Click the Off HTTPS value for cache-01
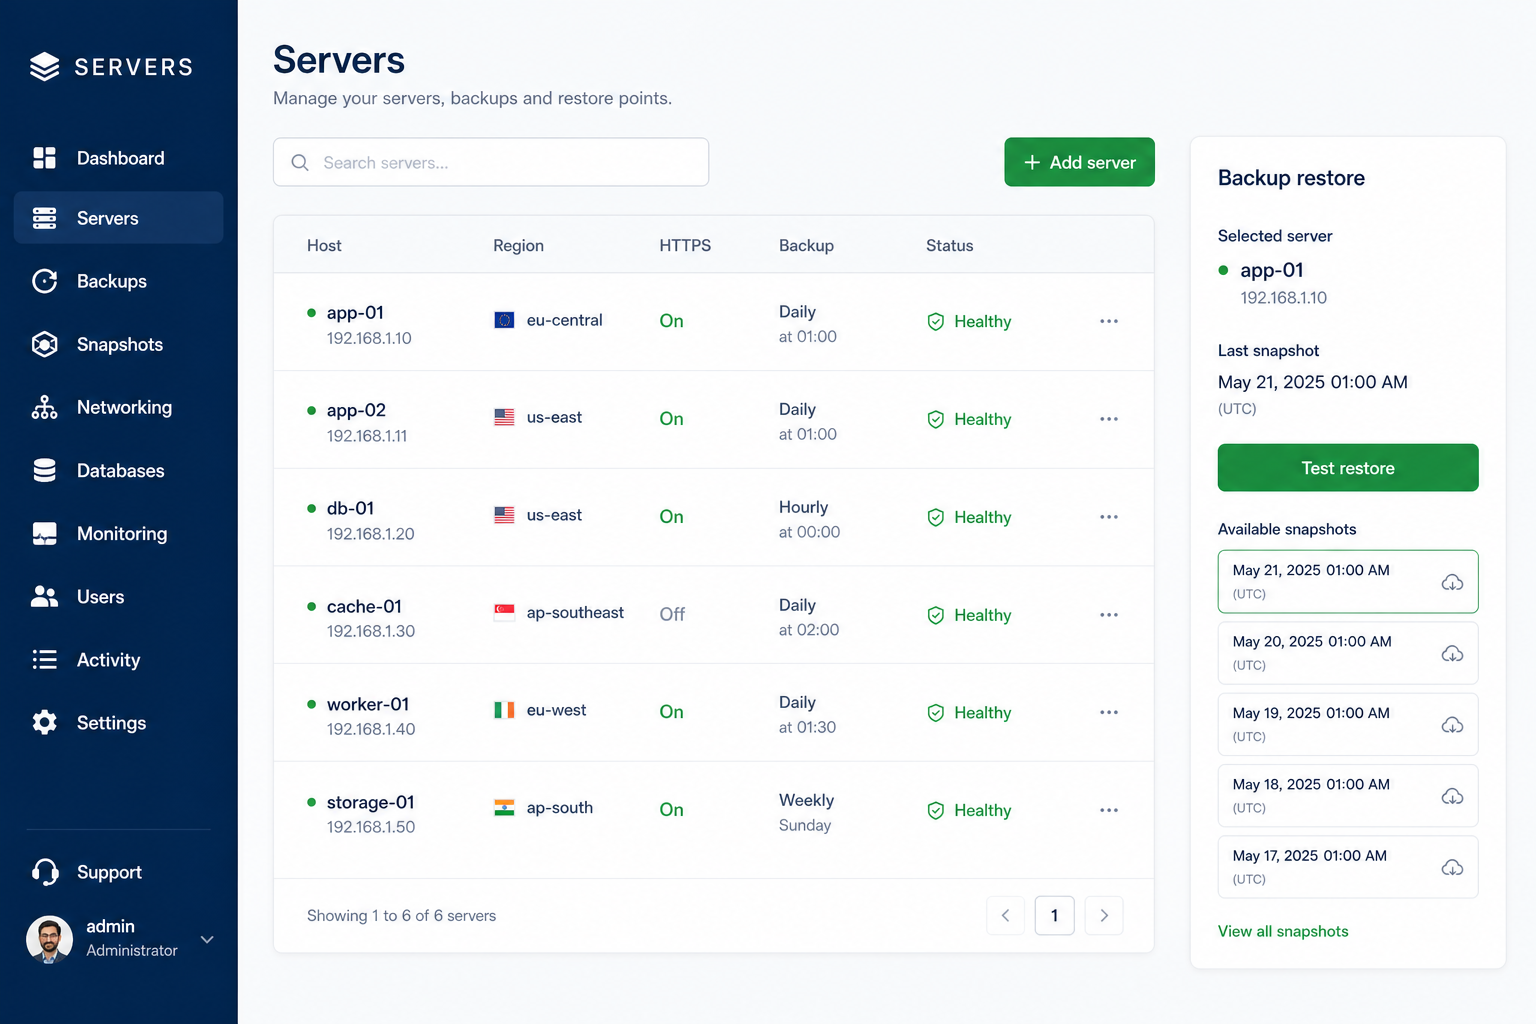 point(672,614)
